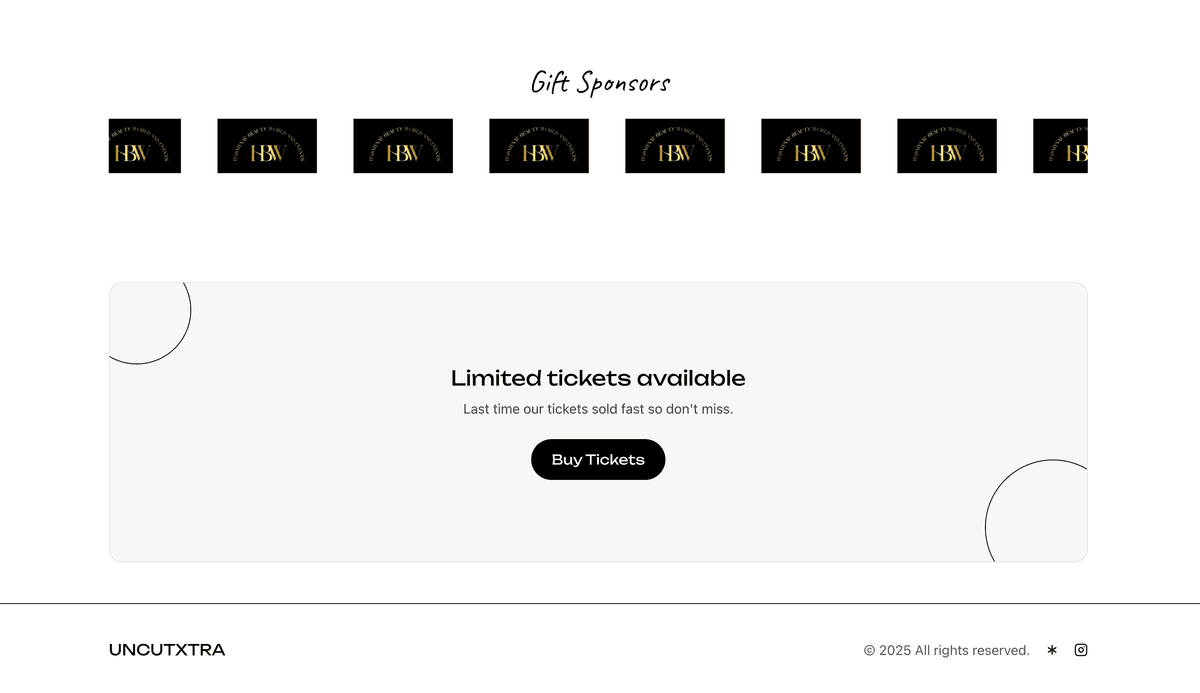Click the Buy Tickets button
The width and height of the screenshot is (1200, 693).
[598, 460]
